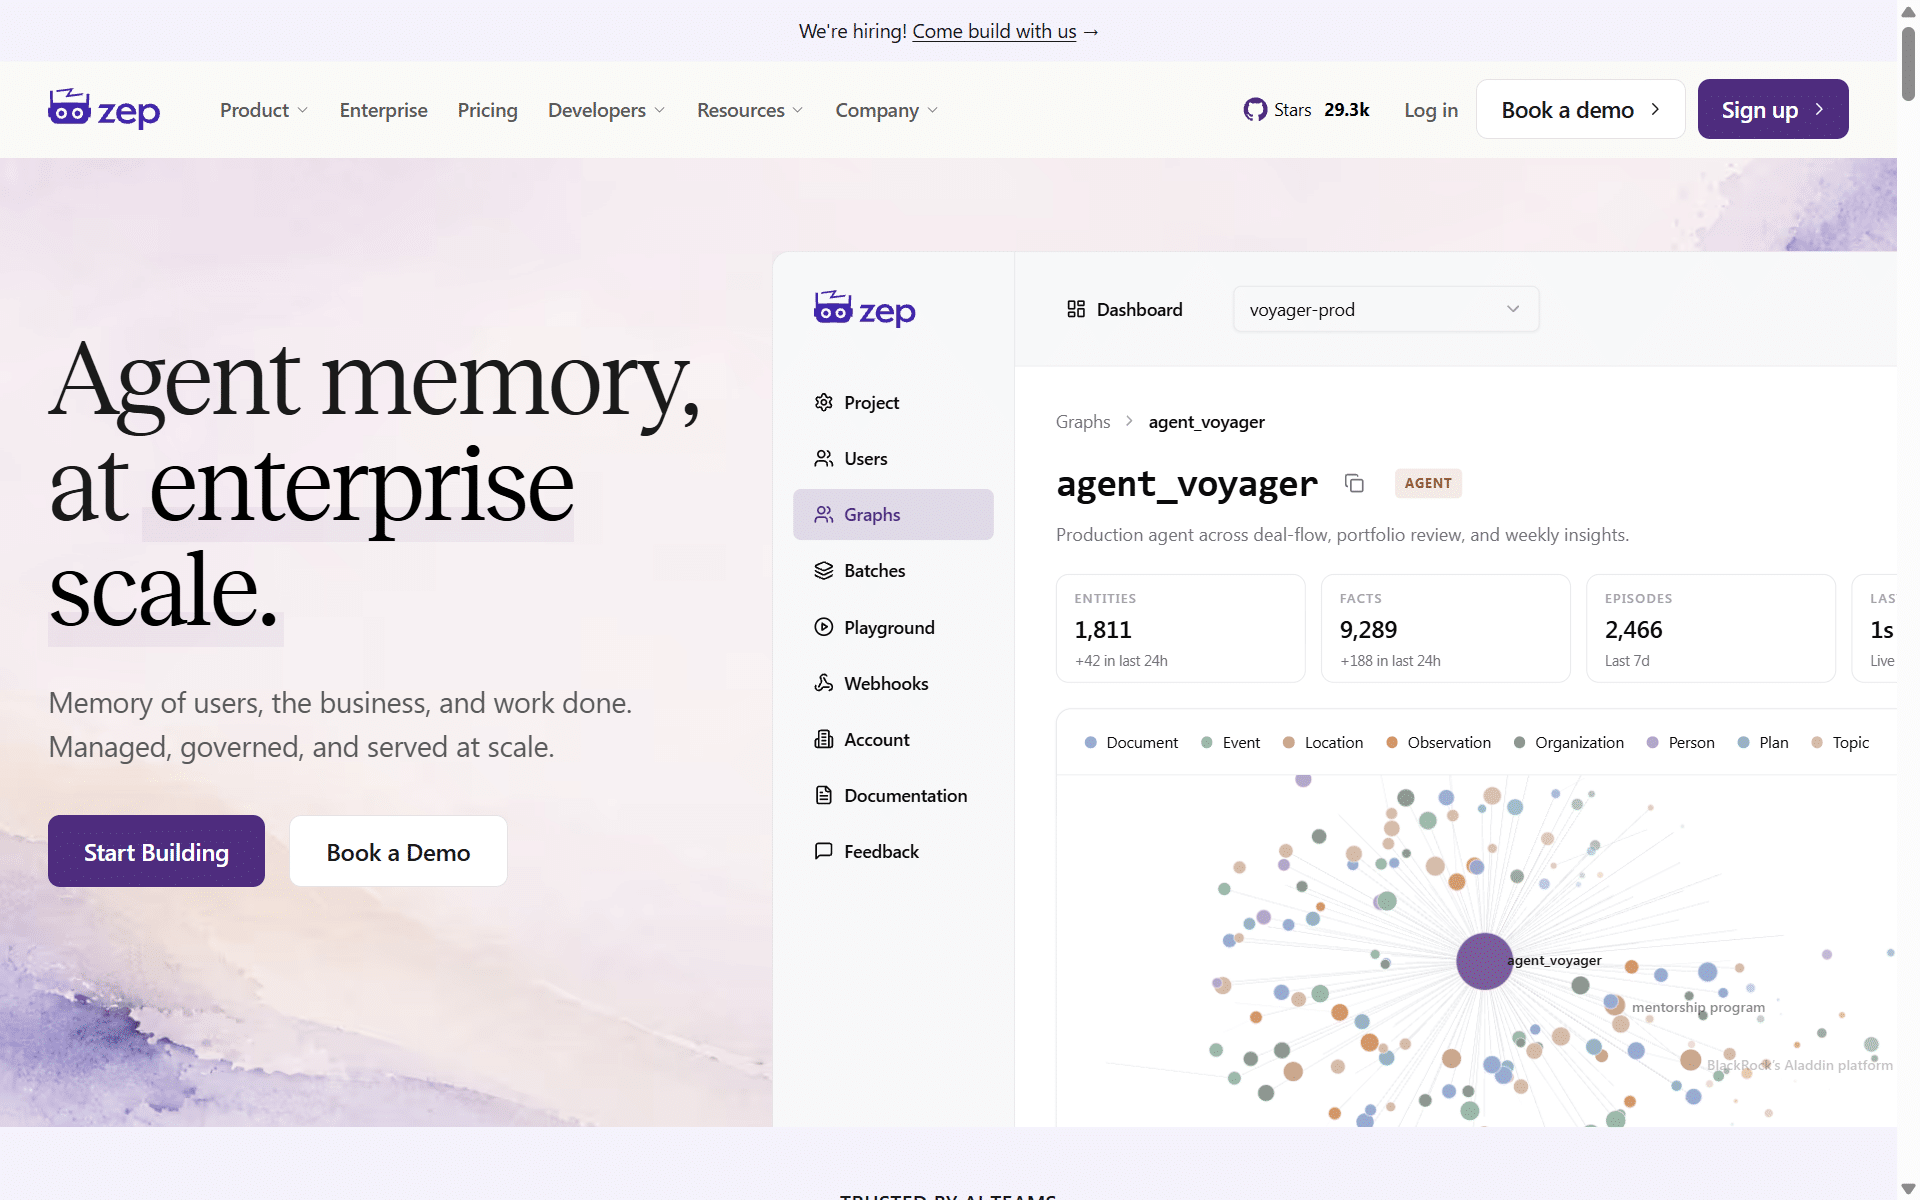Click the Batches layers icon
The height and width of the screenshot is (1200, 1920).
[x=824, y=570]
